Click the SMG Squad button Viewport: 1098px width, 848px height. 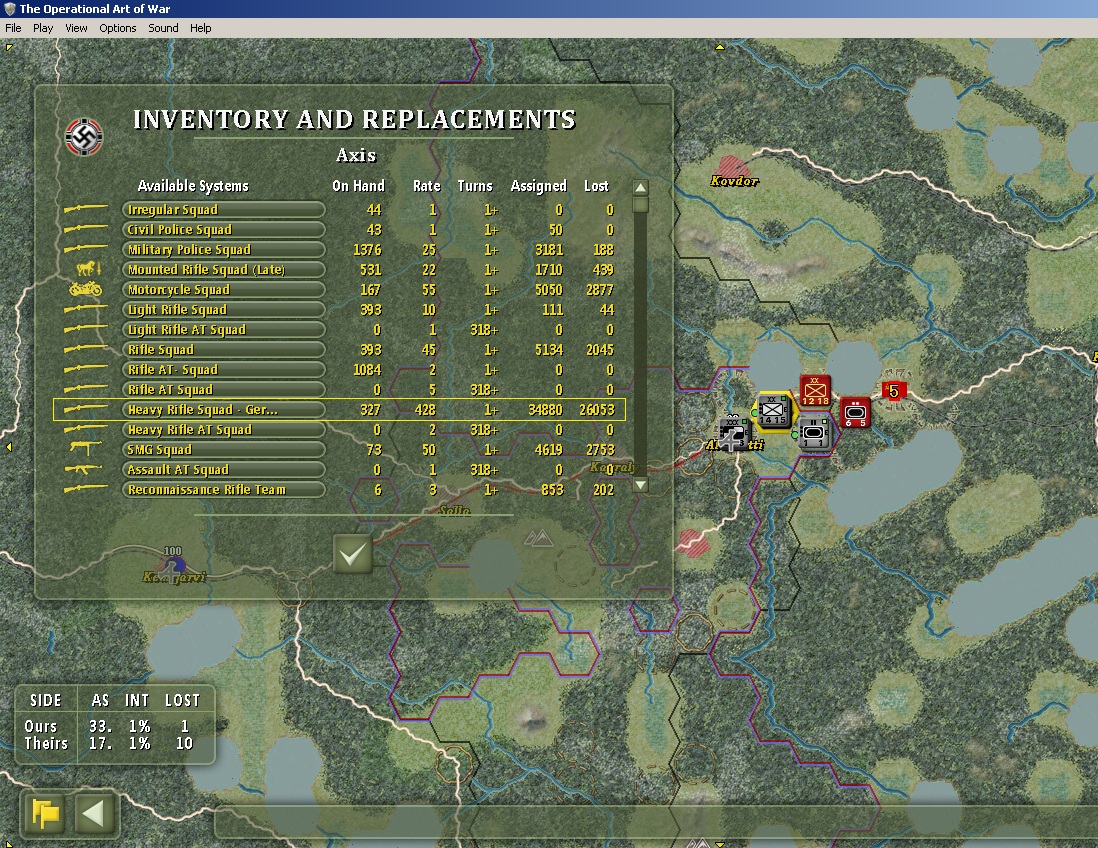point(223,450)
